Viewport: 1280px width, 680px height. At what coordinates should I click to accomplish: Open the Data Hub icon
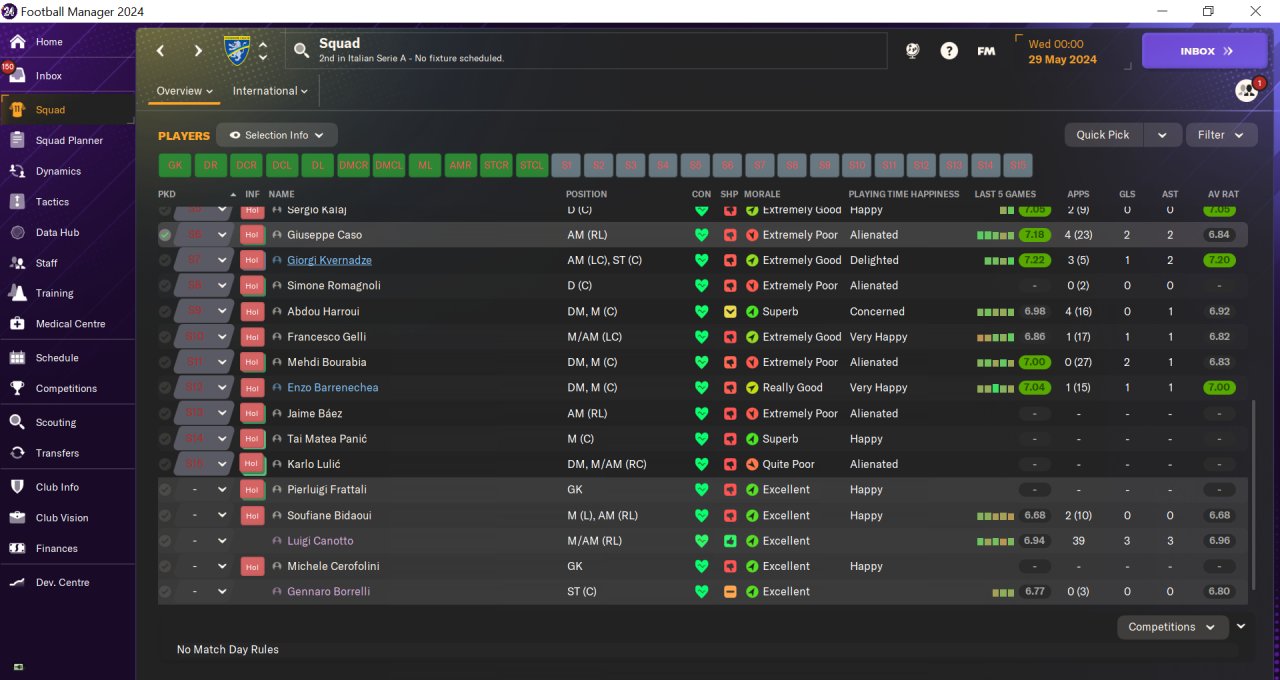coord(17,232)
